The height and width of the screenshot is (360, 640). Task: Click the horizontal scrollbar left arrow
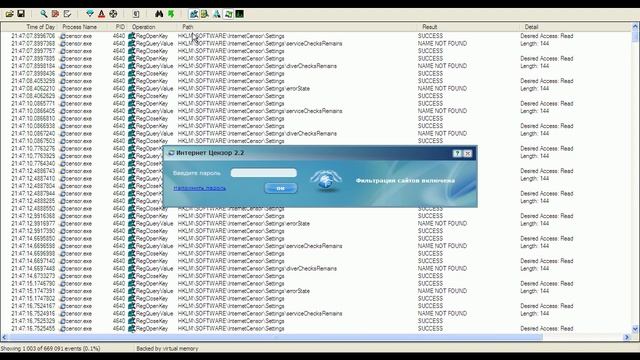(4, 337)
